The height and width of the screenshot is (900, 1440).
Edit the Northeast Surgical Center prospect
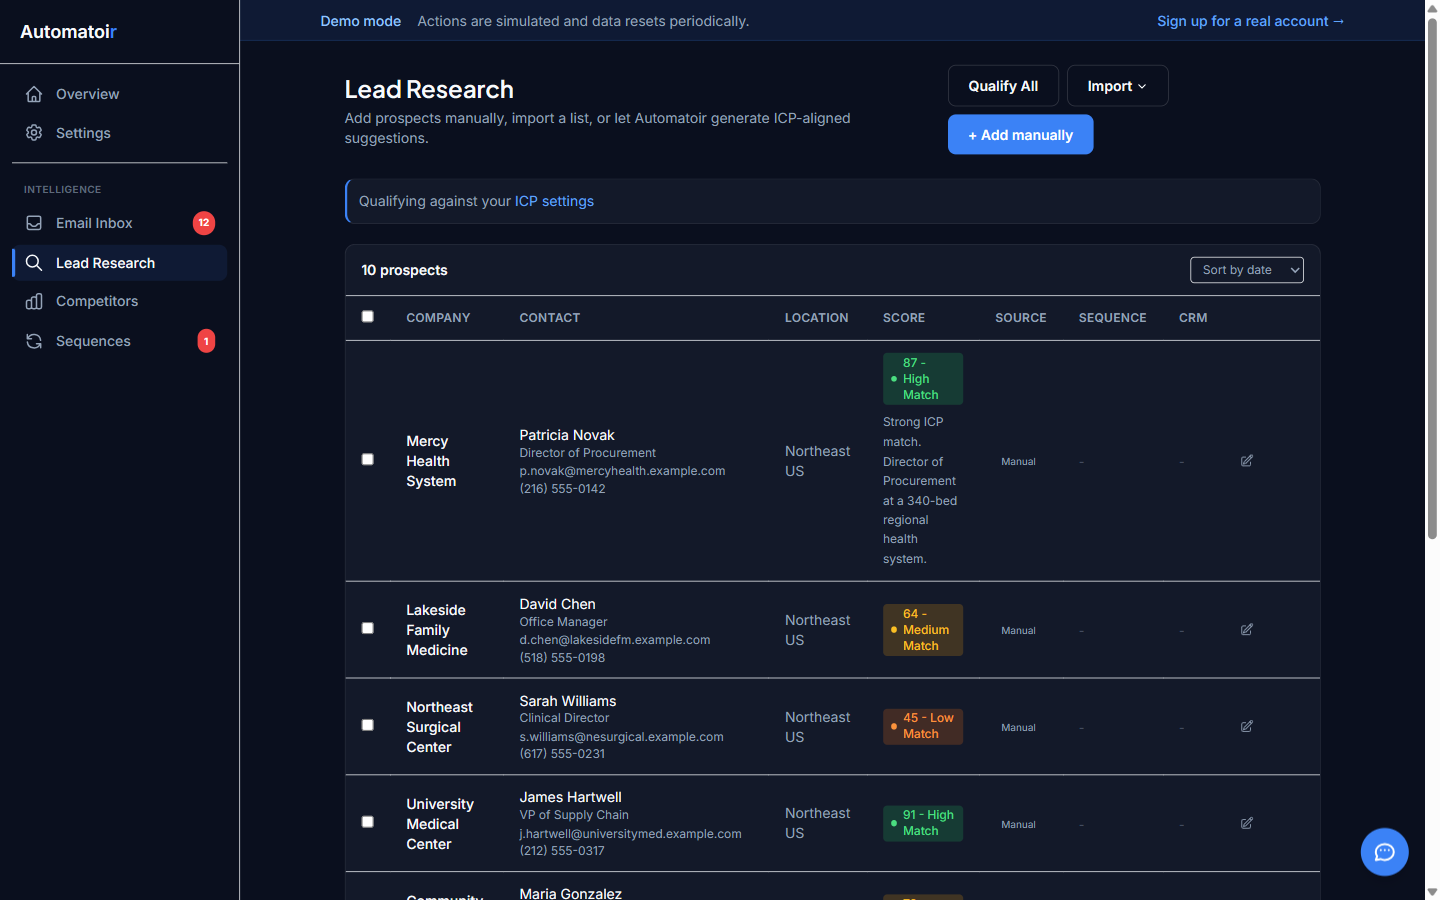(1247, 727)
